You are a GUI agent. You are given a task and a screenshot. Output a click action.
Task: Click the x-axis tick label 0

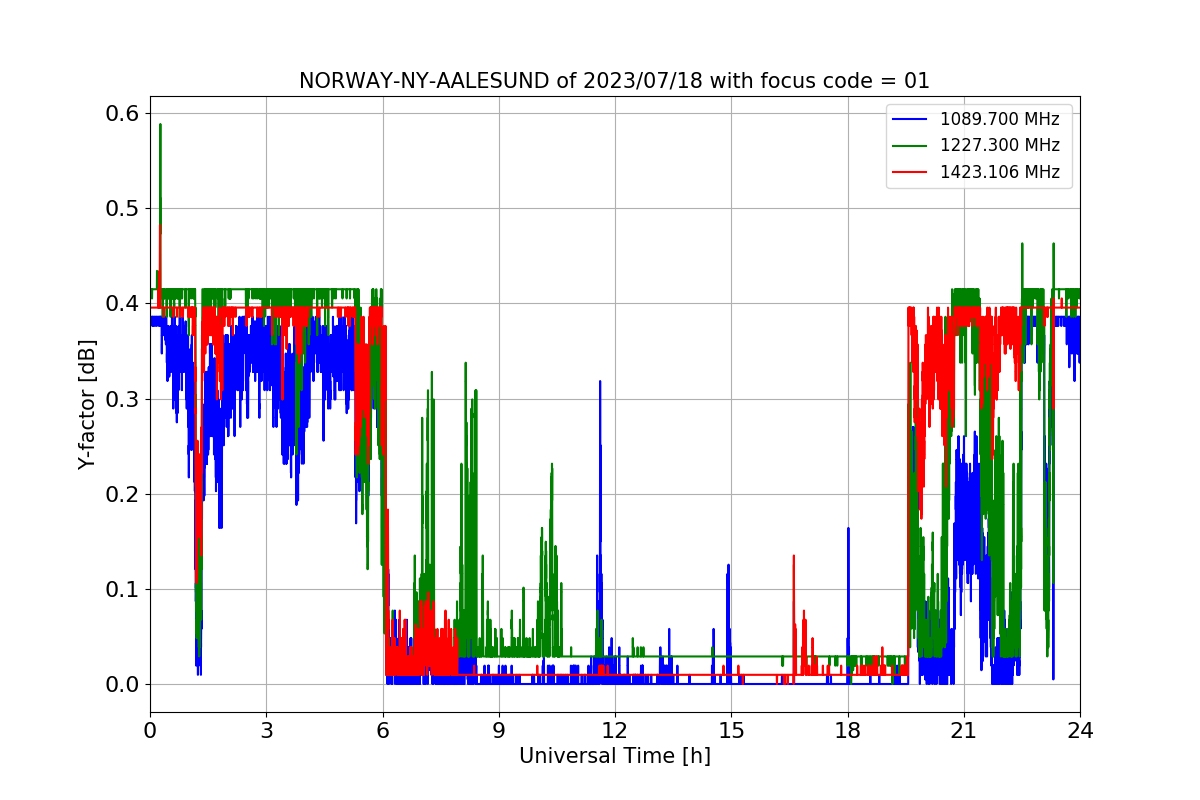(150, 729)
